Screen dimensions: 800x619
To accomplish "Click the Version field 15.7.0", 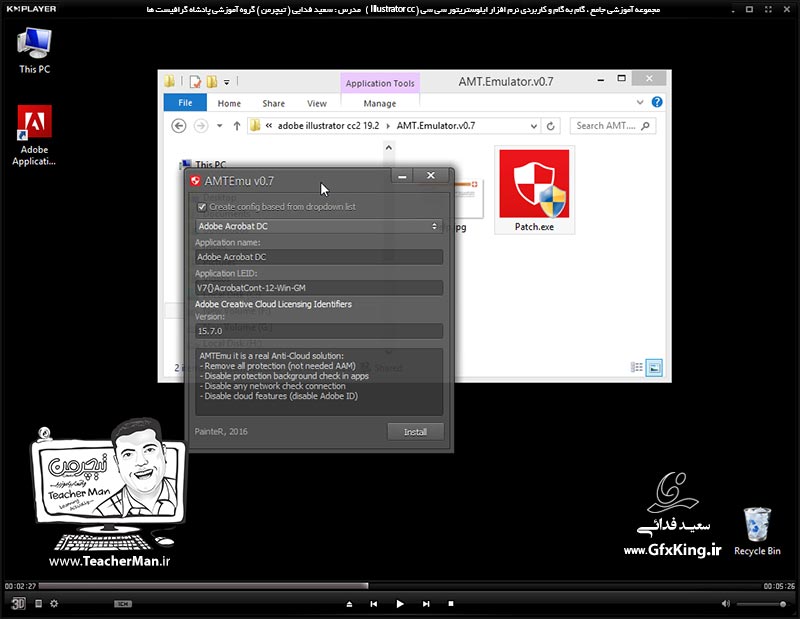I will point(318,331).
